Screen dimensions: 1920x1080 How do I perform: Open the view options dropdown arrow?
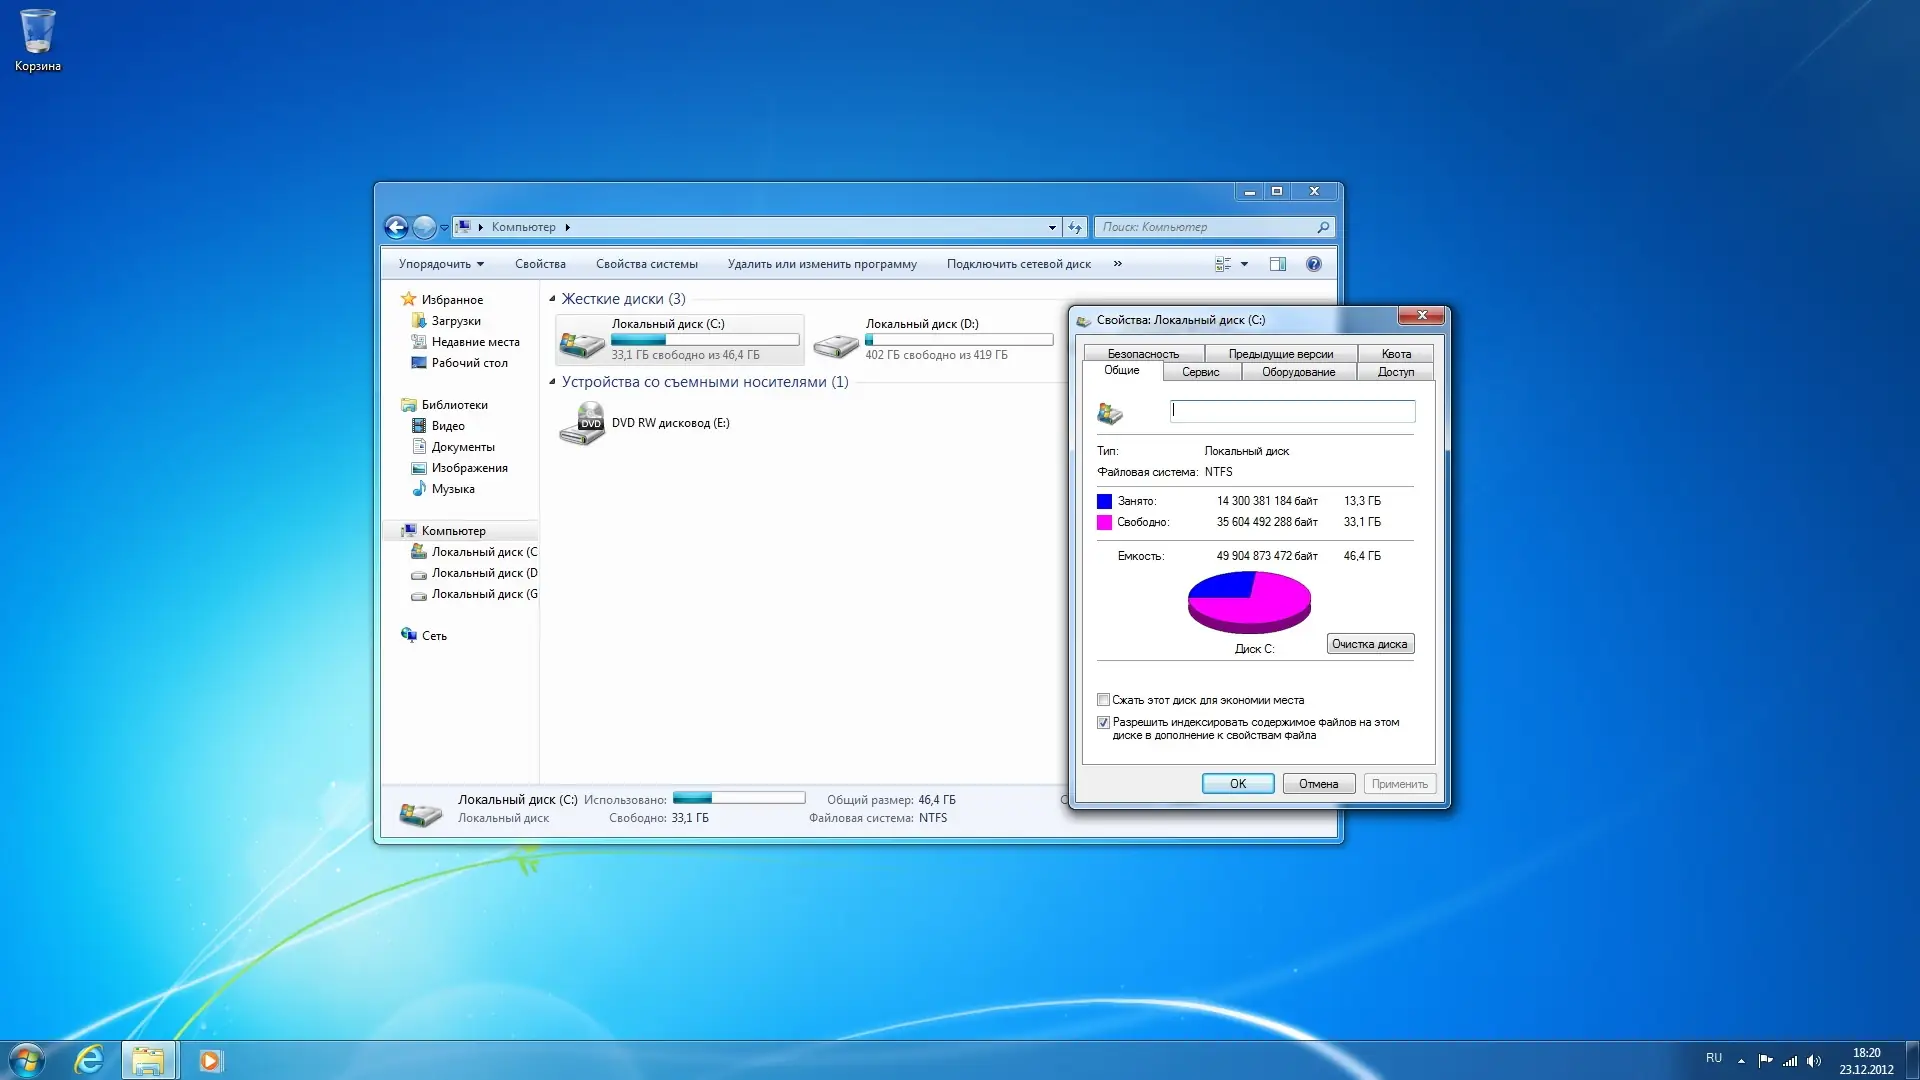point(1244,264)
